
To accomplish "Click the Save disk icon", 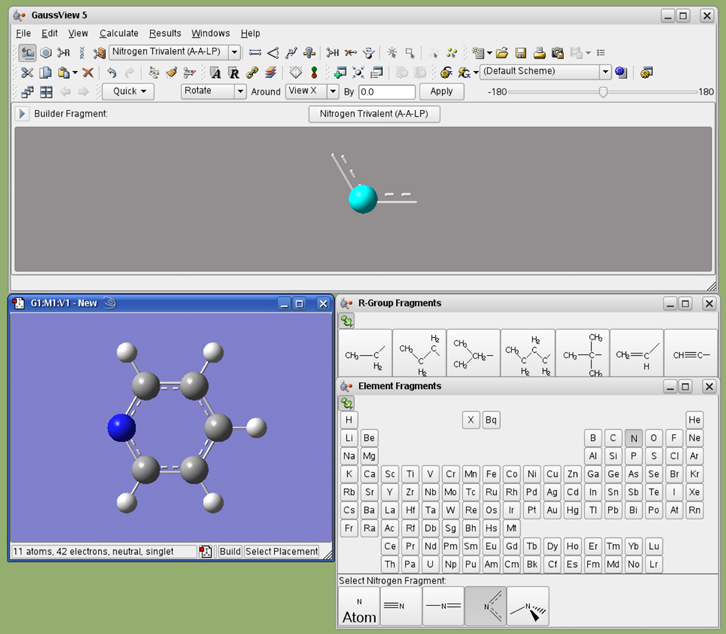I will 521,53.
